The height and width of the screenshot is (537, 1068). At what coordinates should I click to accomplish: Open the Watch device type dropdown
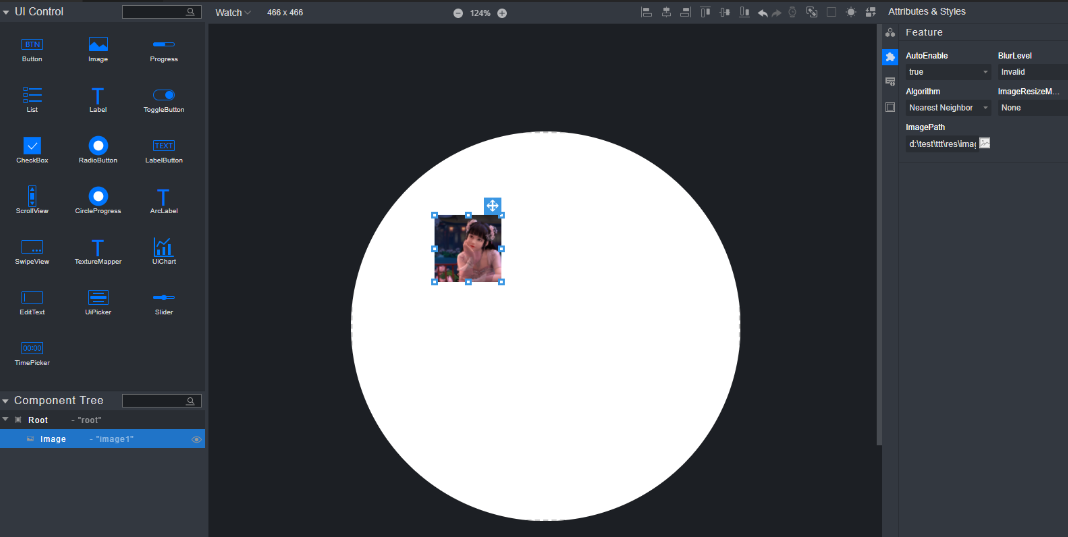[x=233, y=13]
